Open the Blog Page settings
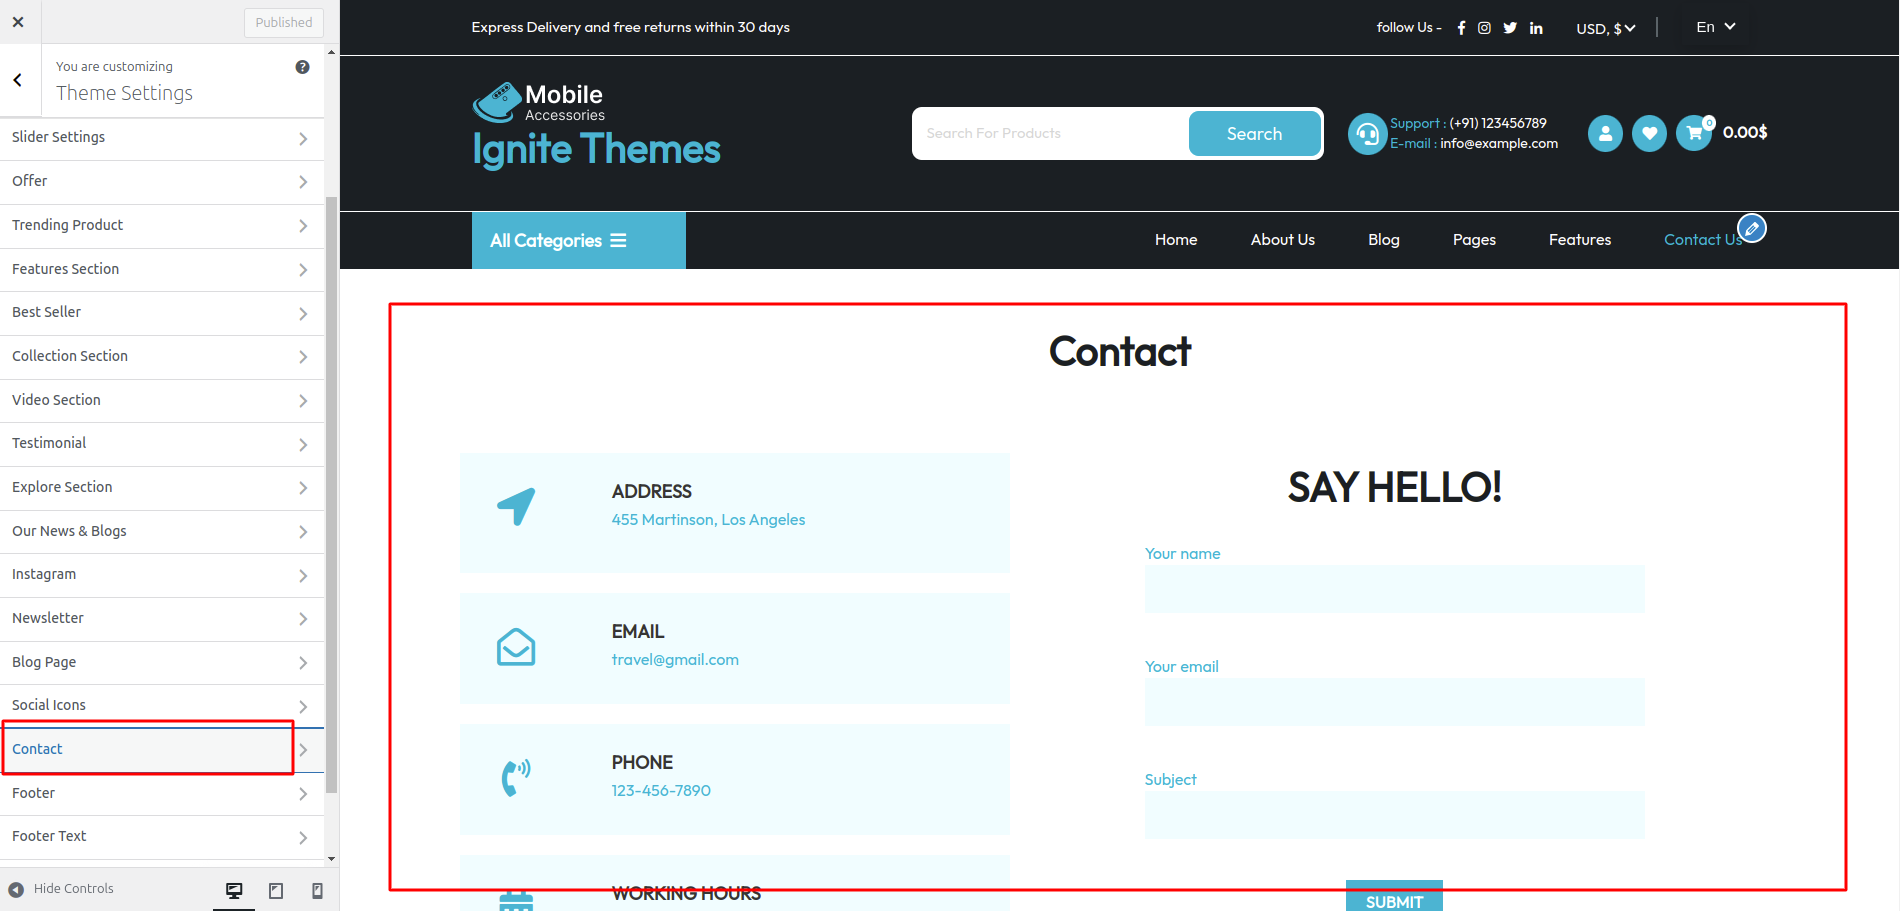The width and height of the screenshot is (1900, 911). (162, 663)
